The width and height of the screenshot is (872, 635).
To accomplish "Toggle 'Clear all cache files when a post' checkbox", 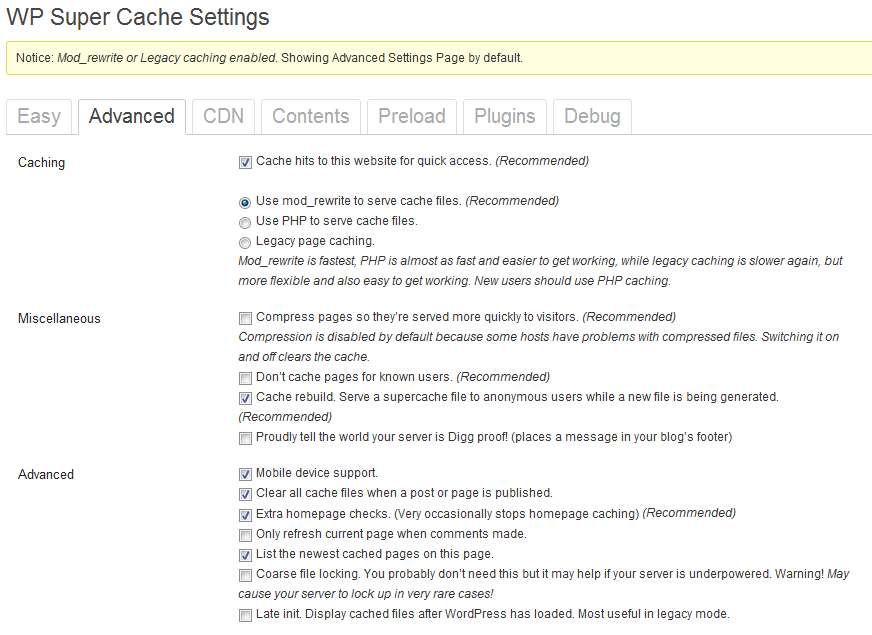I will 245,494.
